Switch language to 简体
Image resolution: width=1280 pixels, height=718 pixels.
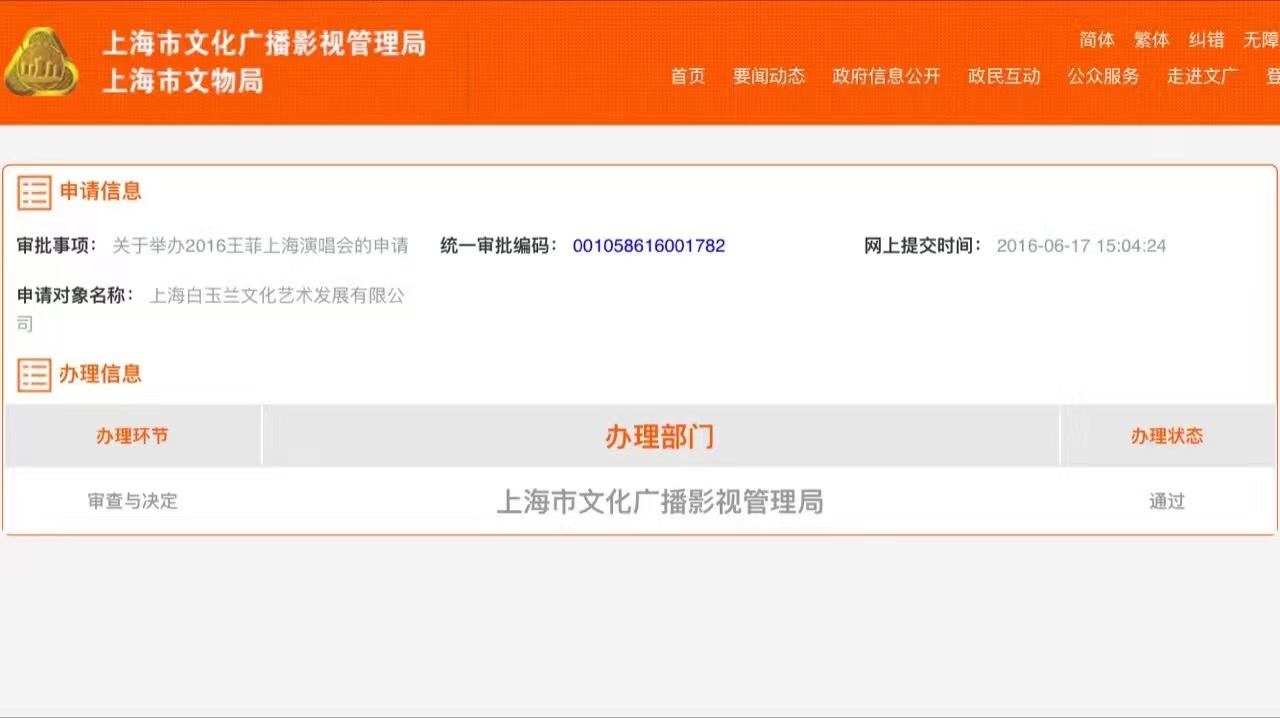(1097, 40)
